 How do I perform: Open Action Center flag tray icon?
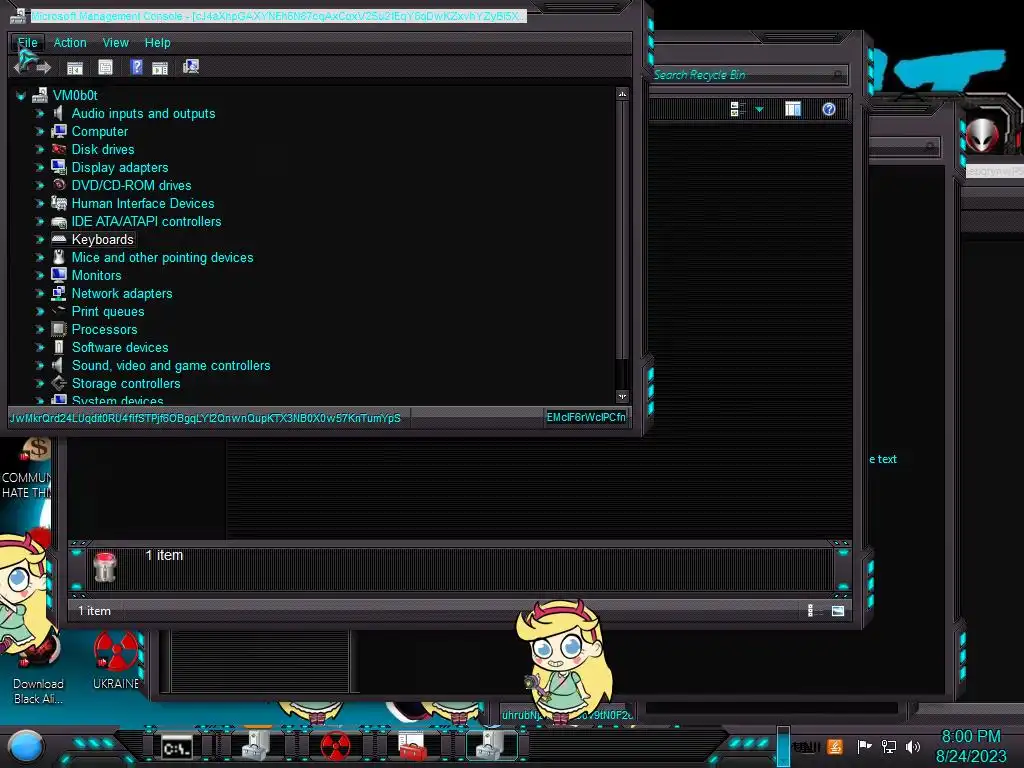point(864,746)
